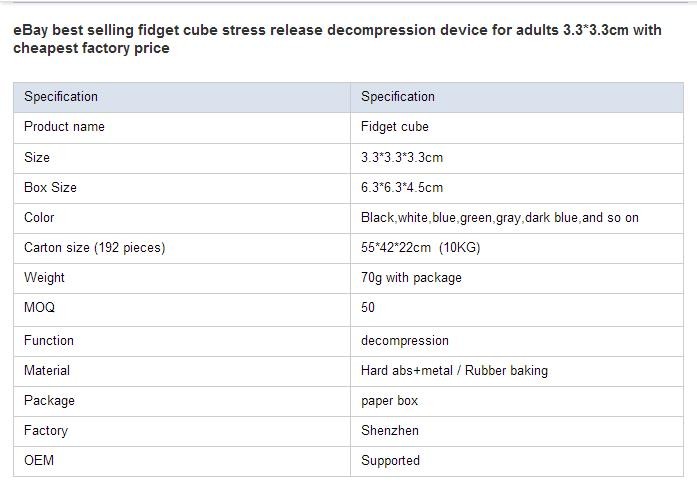Click the Product name label cell
Image resolution: width=697 pixels, height=490 pixels.
(x=182, y=127)
